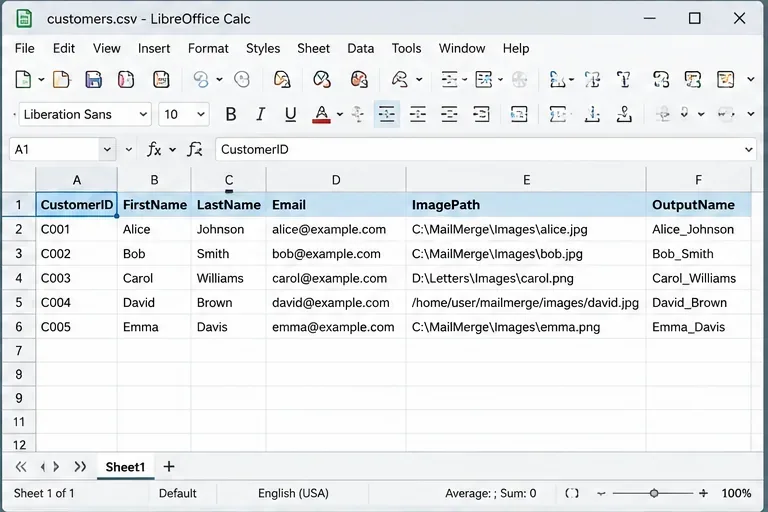
Task: Toggle Bold formatting
Action: [x=231, y=114]
